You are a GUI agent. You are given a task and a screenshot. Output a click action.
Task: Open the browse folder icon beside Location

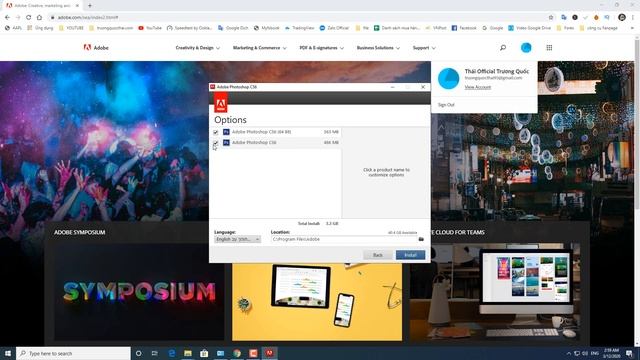coord(421,239)
